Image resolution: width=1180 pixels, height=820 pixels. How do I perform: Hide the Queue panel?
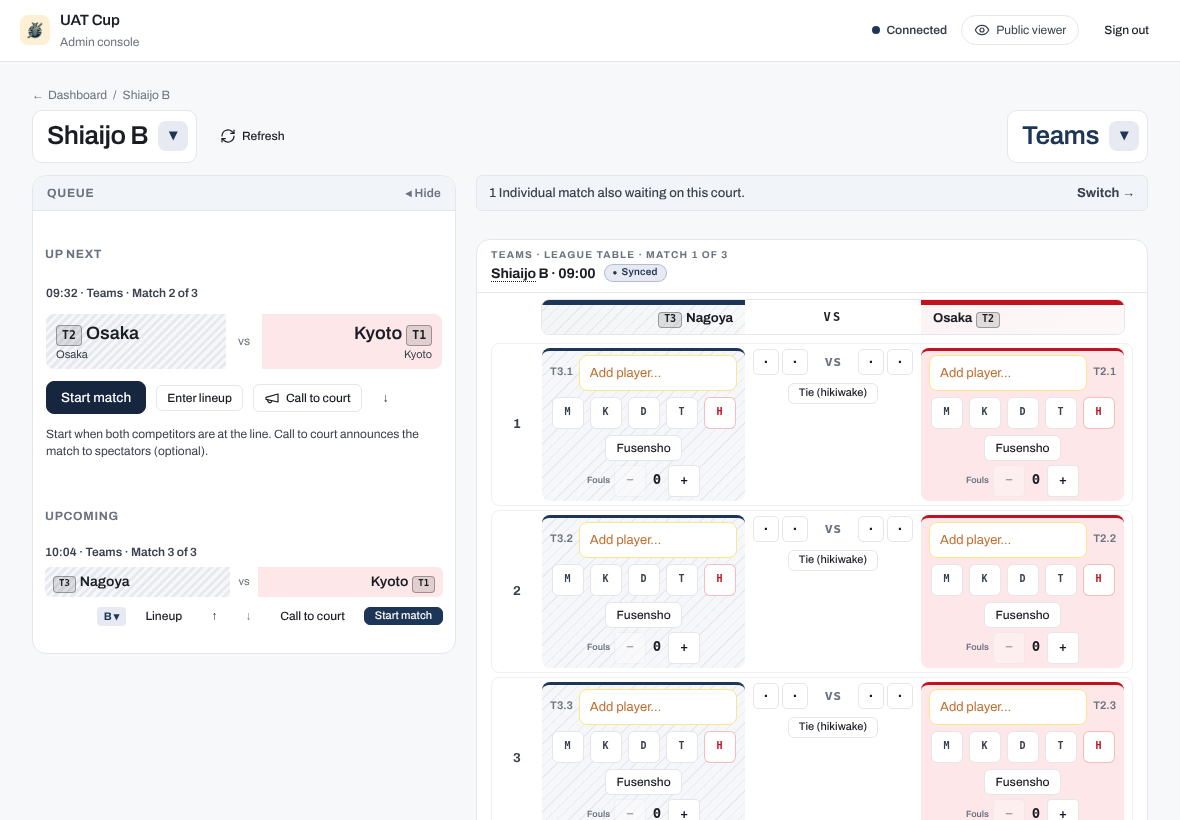[423, 193]
